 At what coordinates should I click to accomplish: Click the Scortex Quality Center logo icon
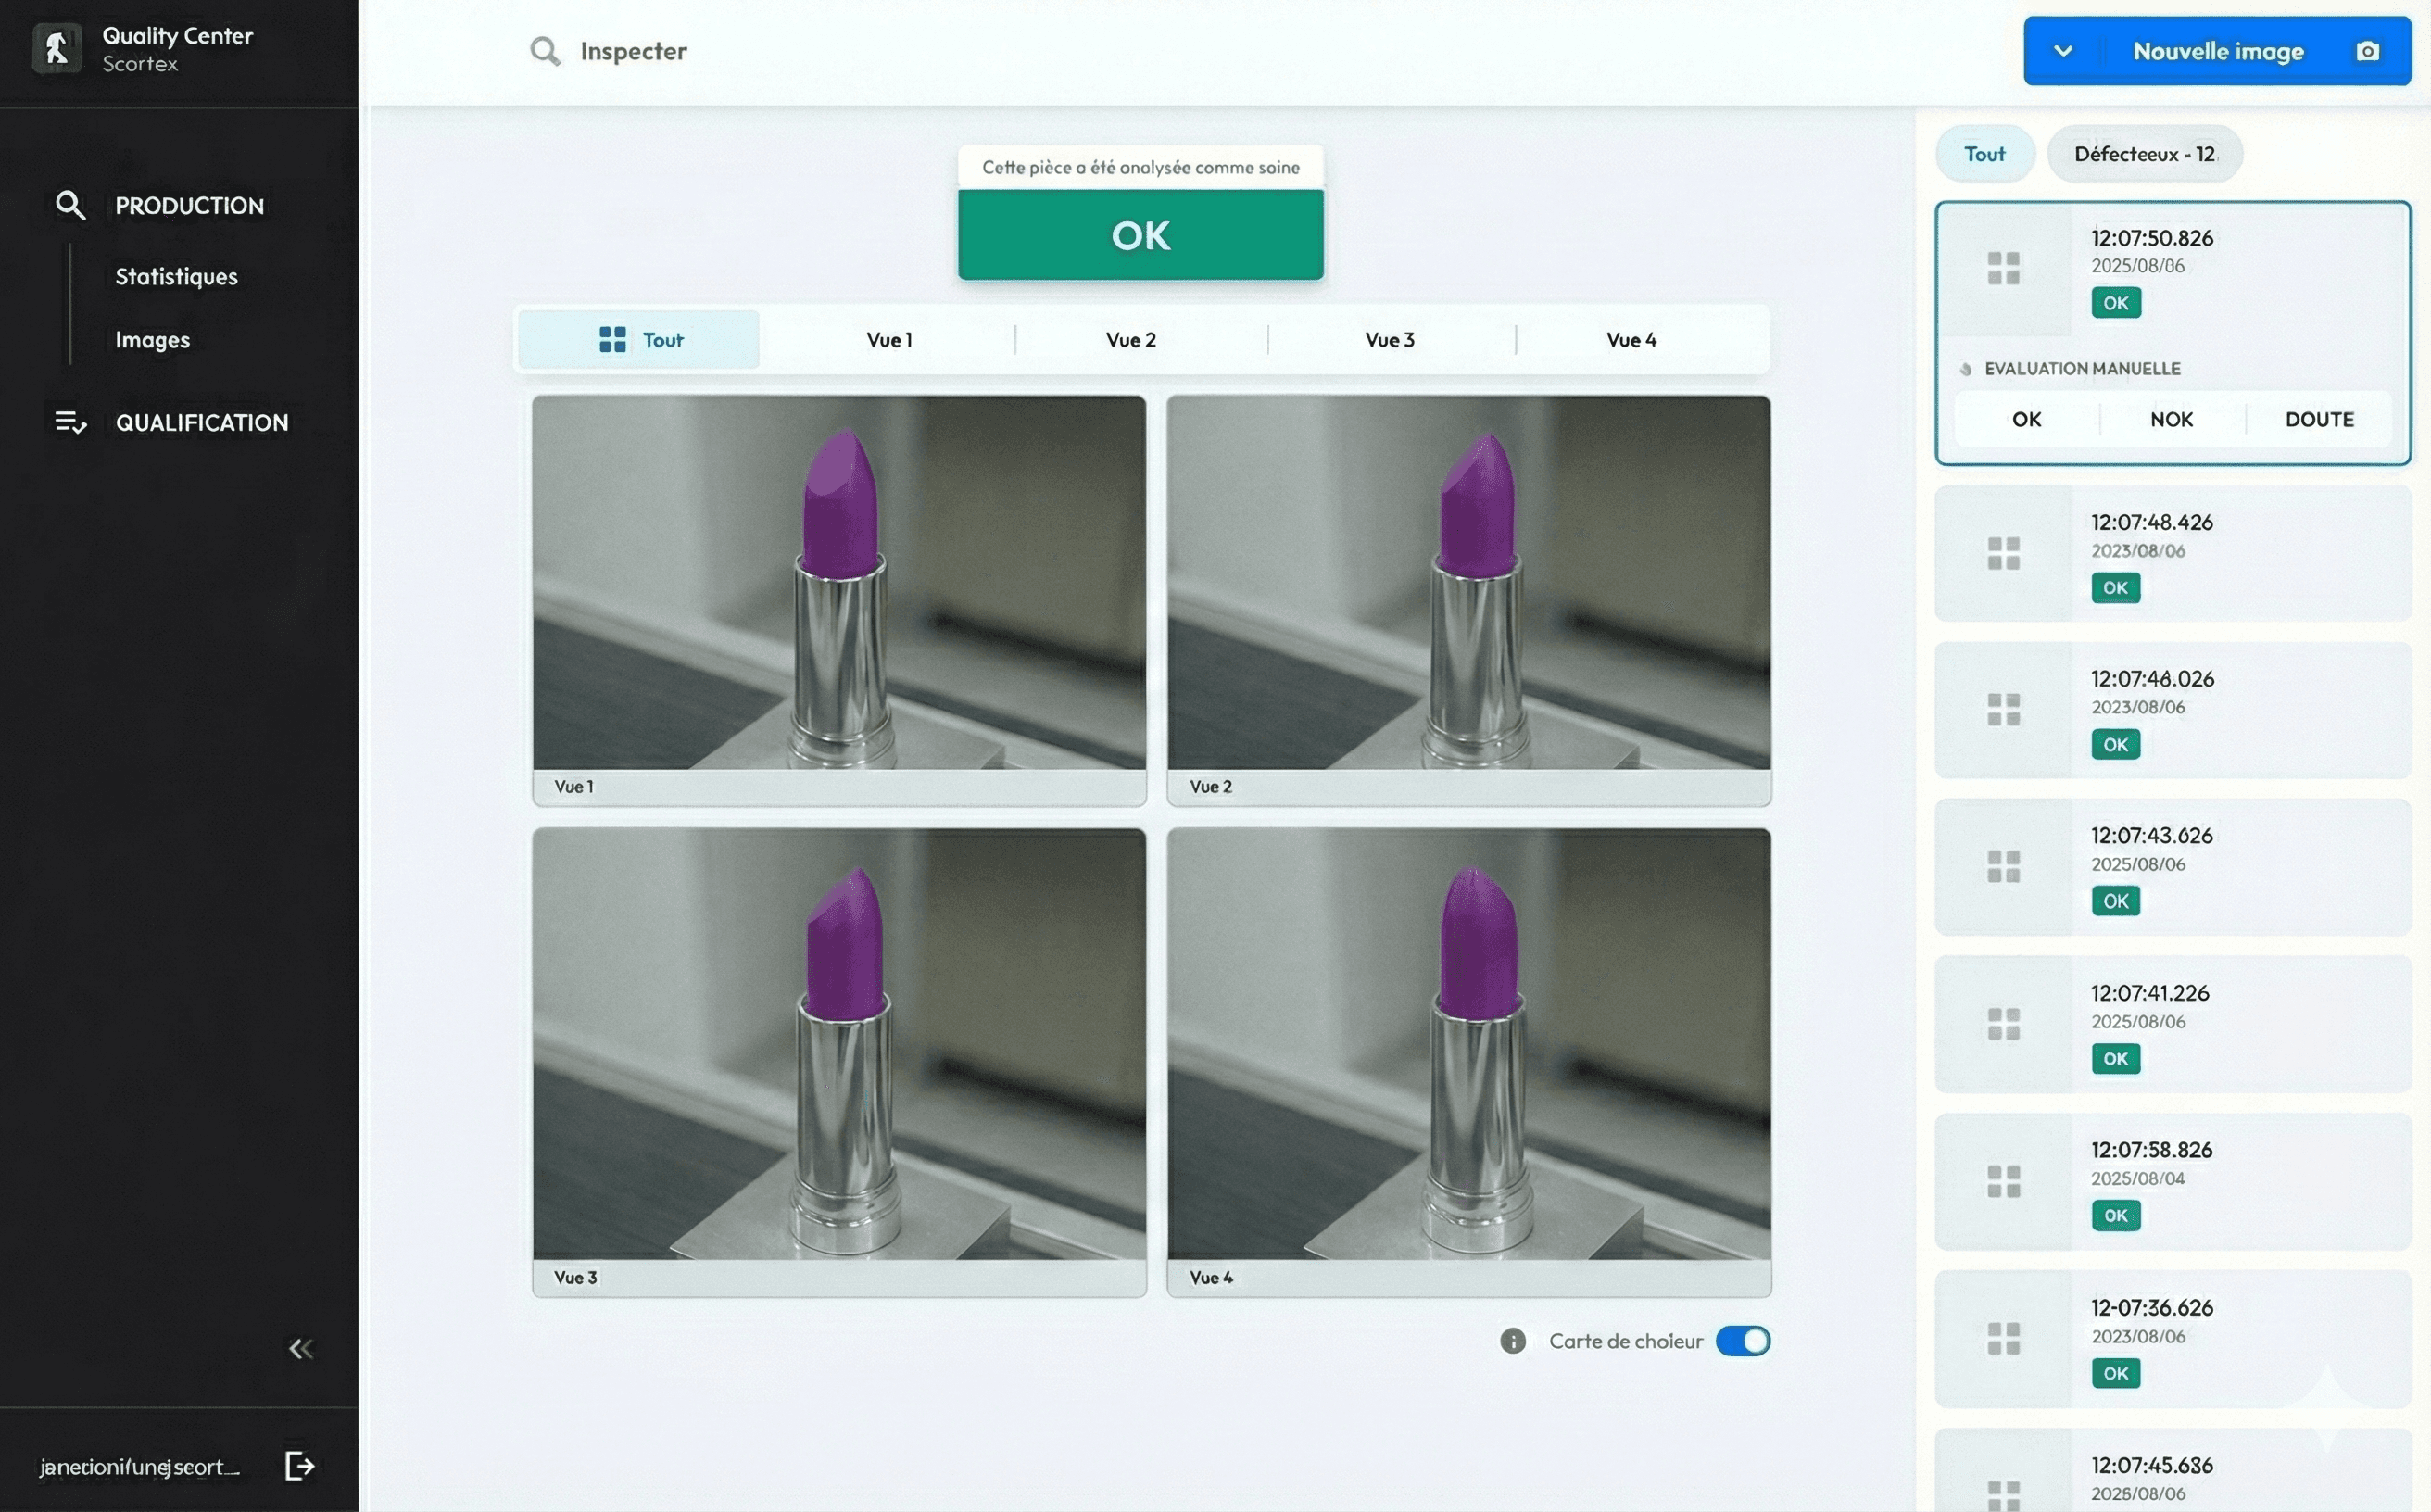(56, 48)
